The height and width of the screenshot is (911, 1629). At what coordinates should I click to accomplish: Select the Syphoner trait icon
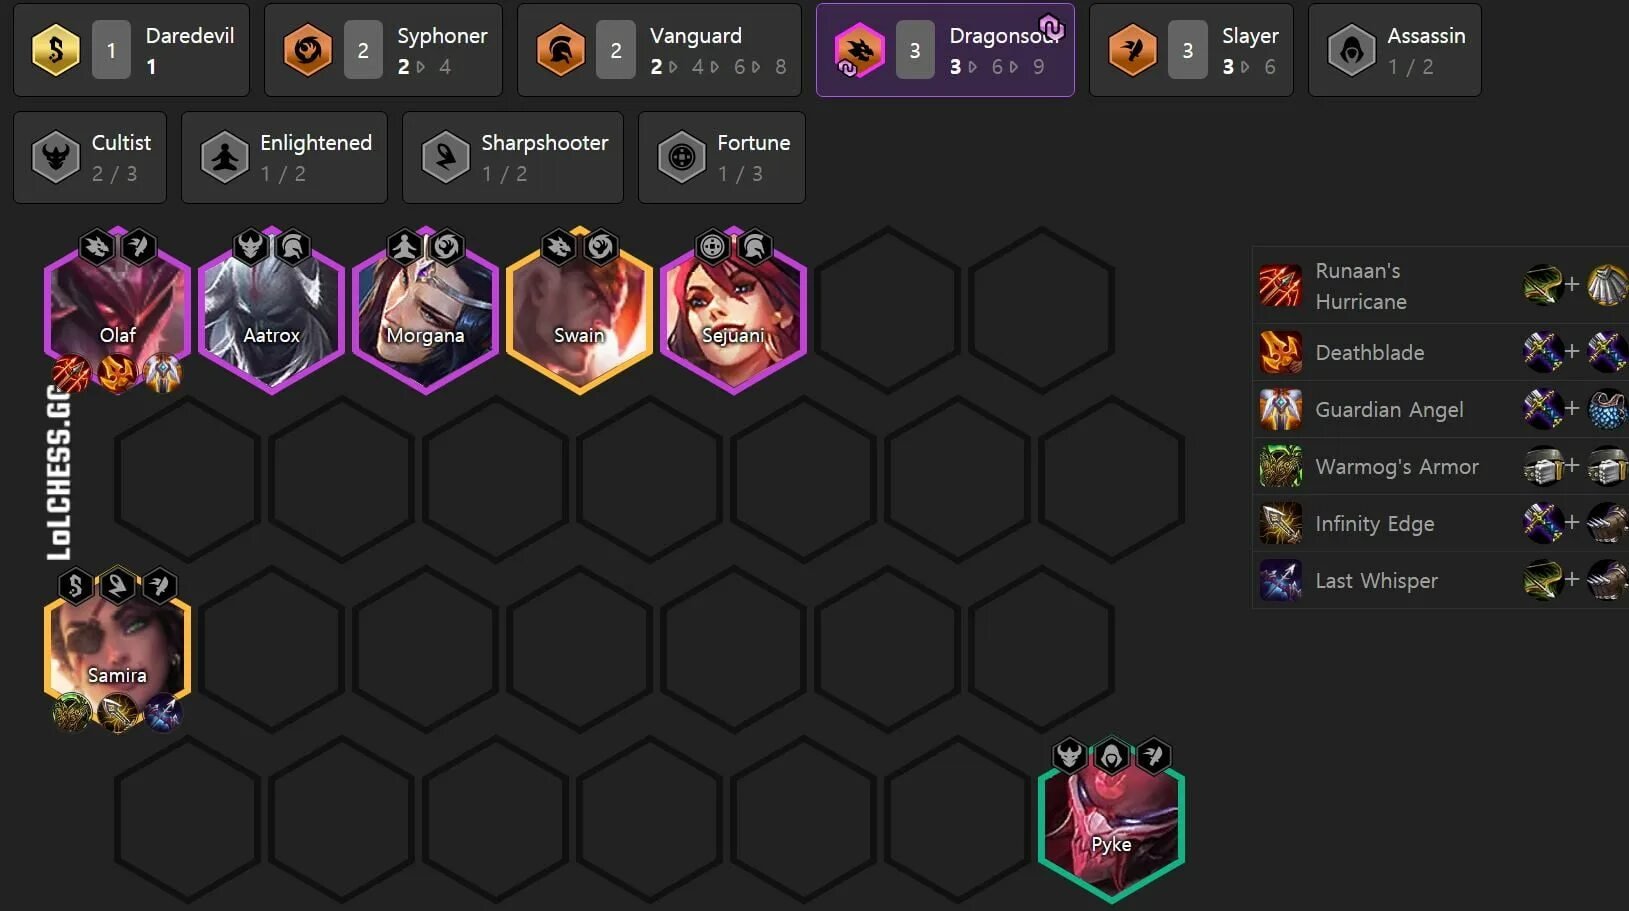(307, 50)
